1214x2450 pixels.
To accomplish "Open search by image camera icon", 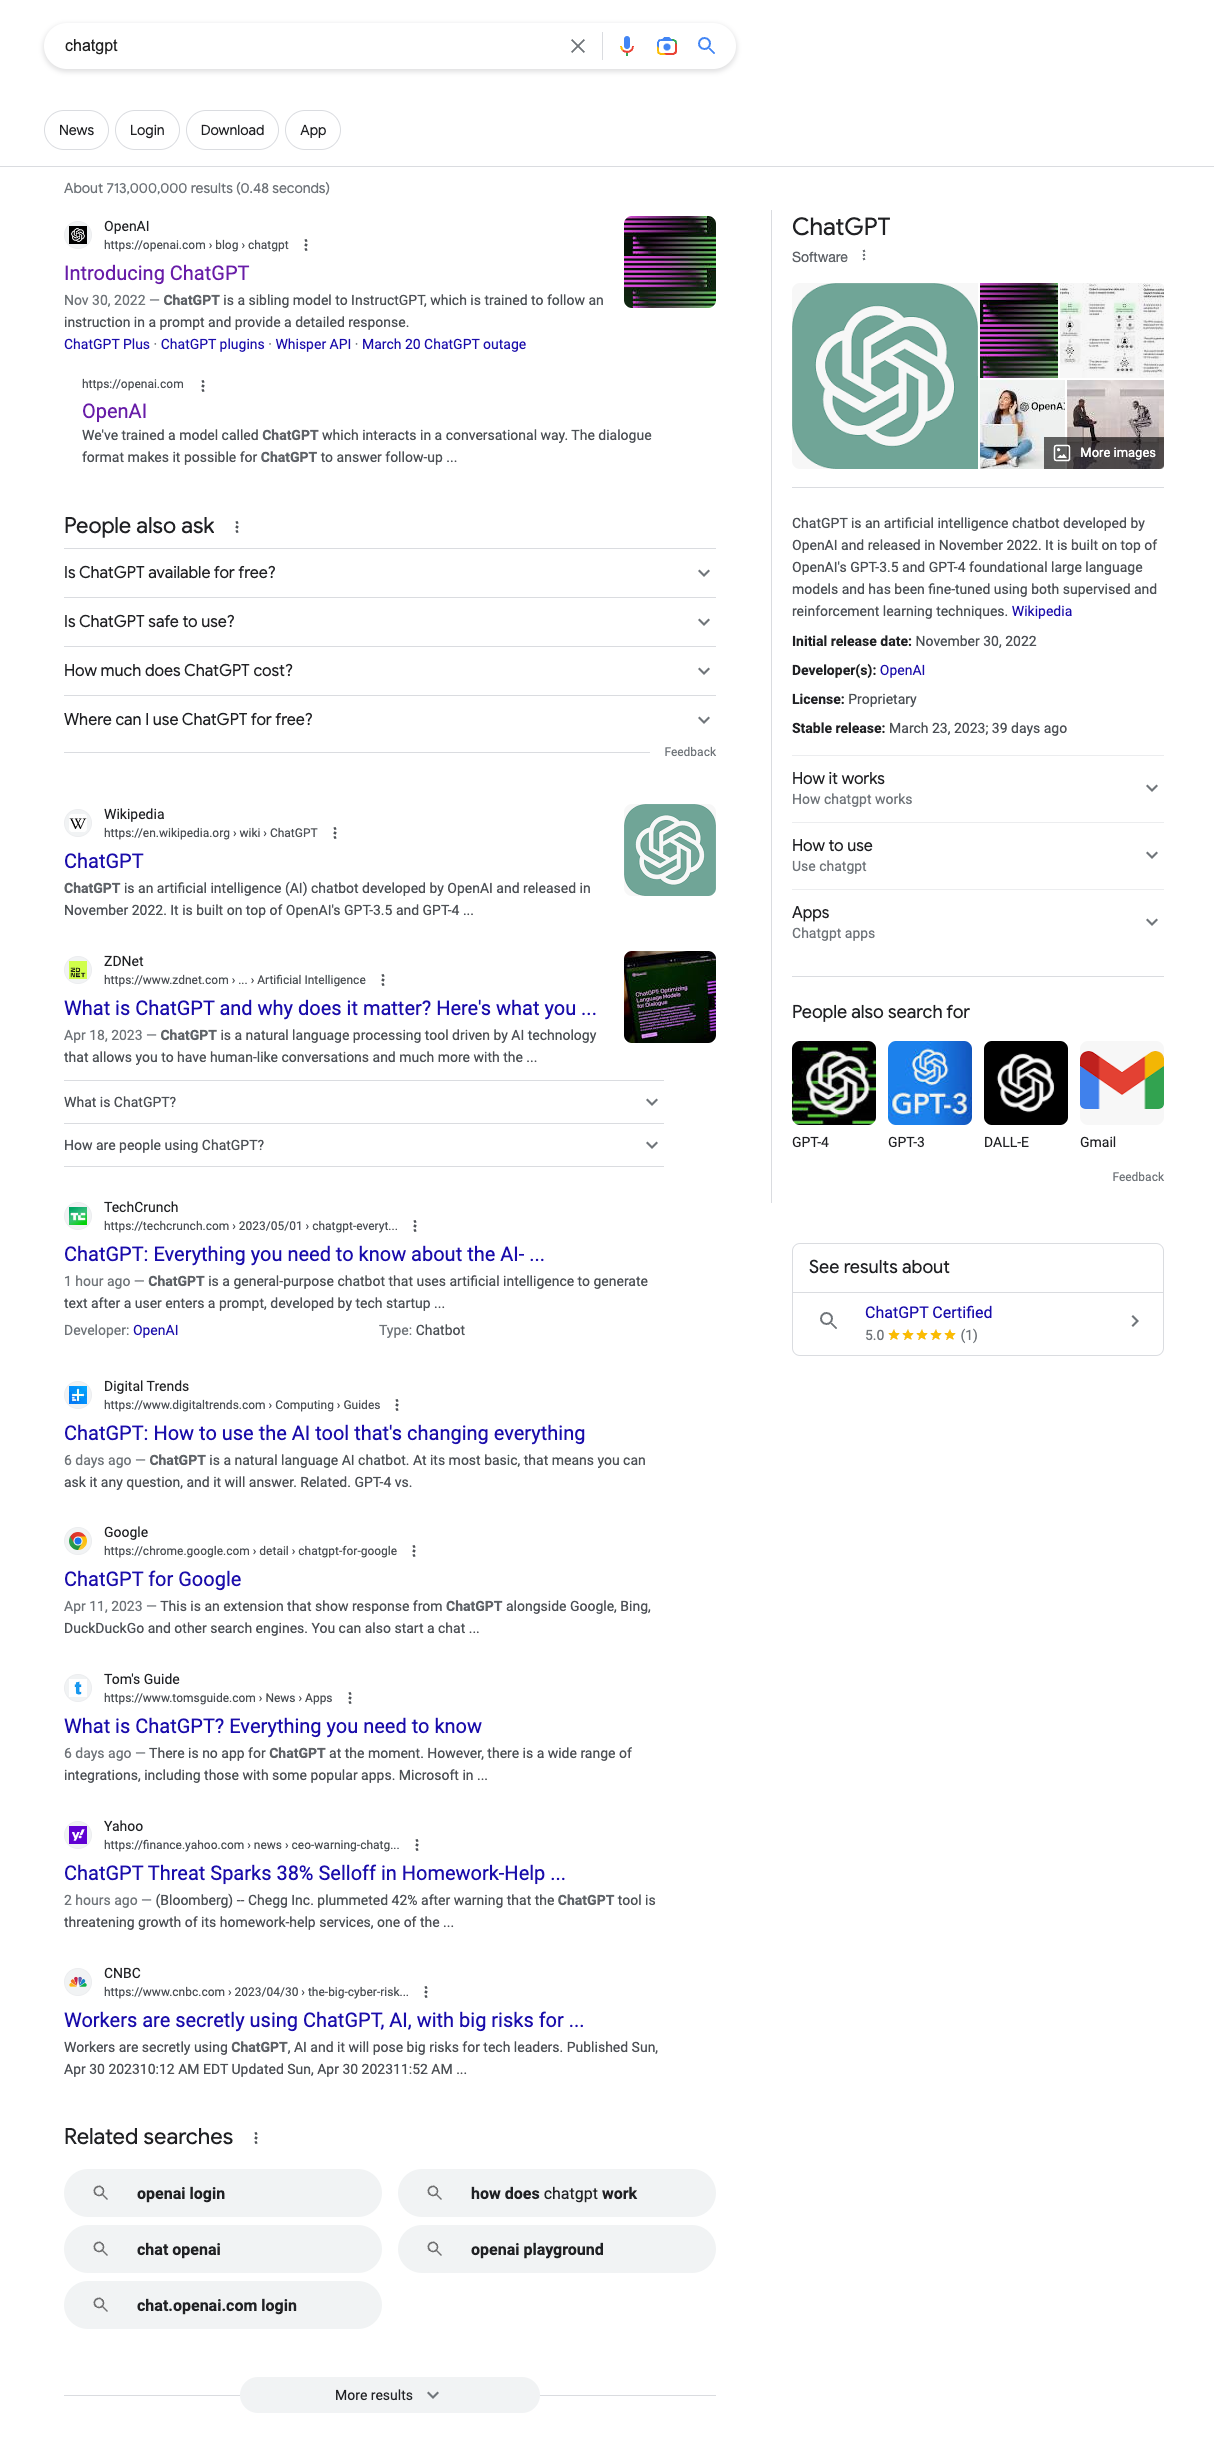I will (667, 46).
